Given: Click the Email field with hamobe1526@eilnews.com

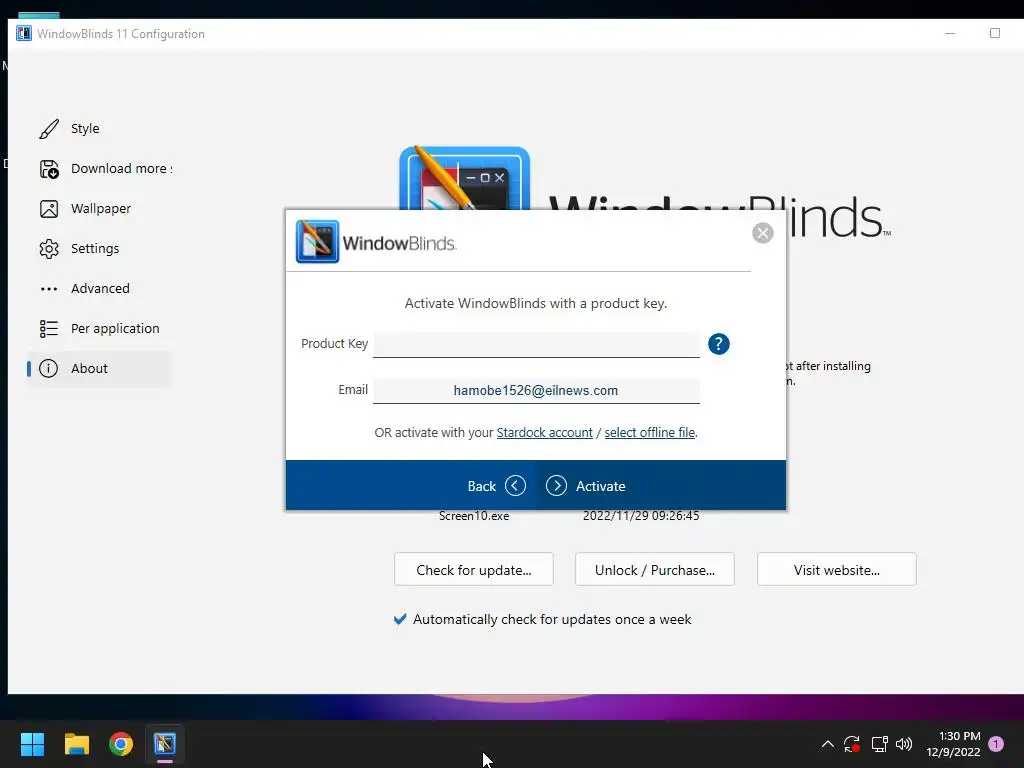Looking at the screenshot, I should click(x=536, y=391).
